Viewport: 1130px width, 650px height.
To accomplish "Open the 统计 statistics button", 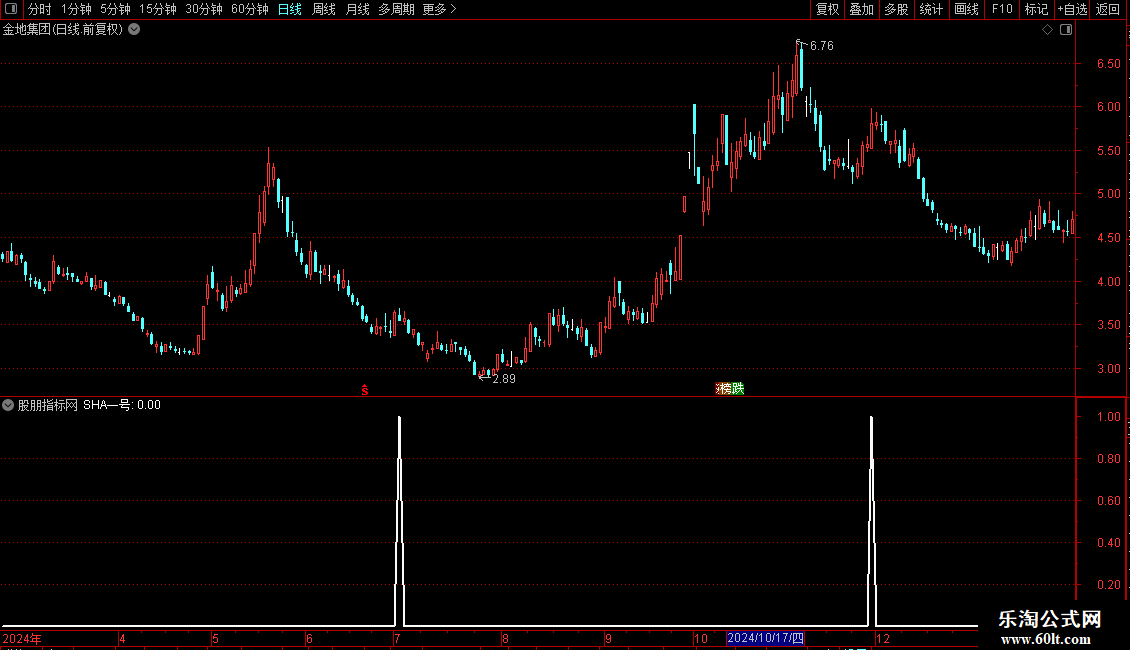I will click(x=930, y=9).
